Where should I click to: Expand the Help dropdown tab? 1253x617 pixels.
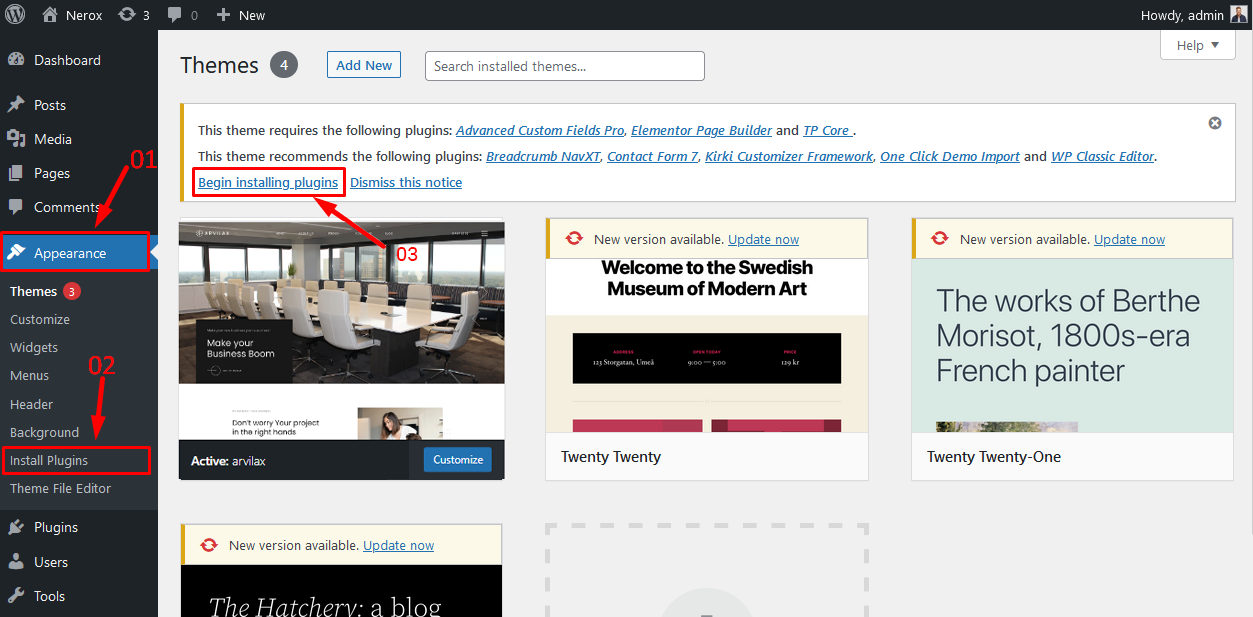pos(1198,45)
